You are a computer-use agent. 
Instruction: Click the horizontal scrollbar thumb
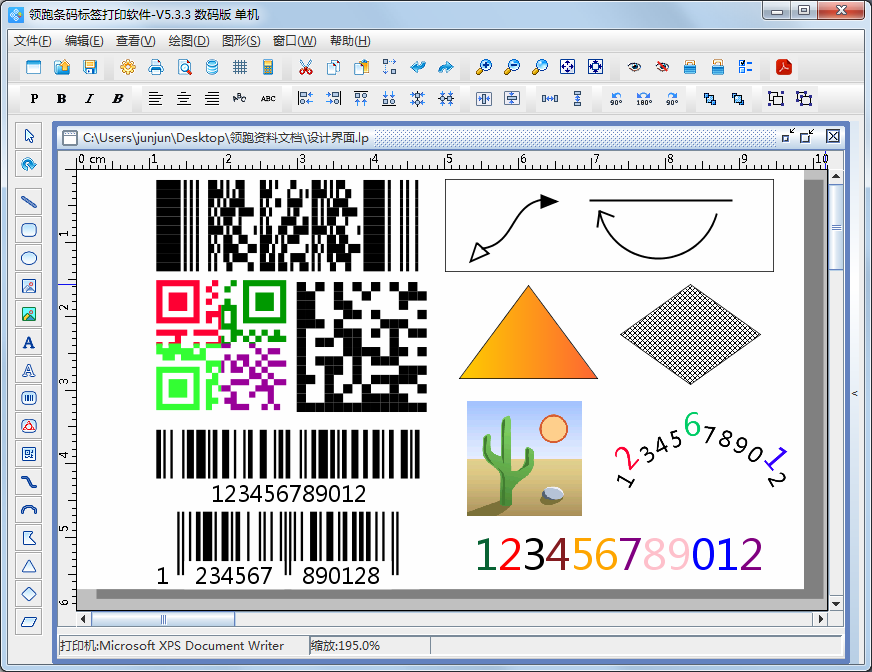[163, 619]
